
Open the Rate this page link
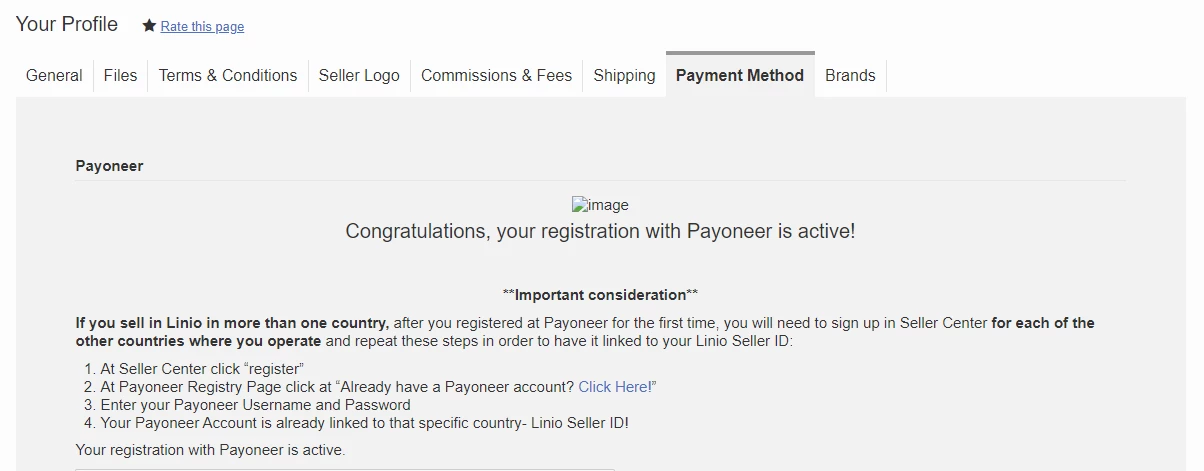202,27
